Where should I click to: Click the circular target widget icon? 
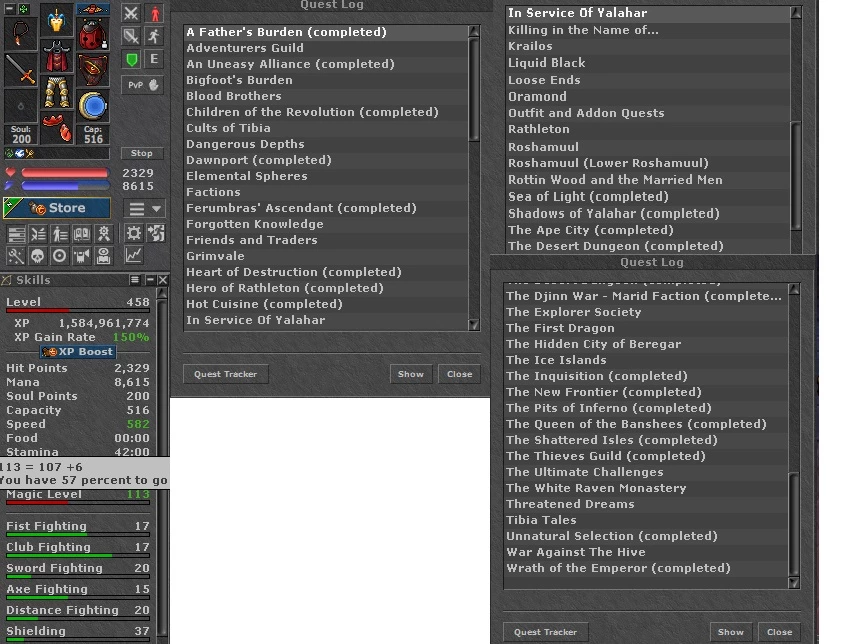pos(60,256)
